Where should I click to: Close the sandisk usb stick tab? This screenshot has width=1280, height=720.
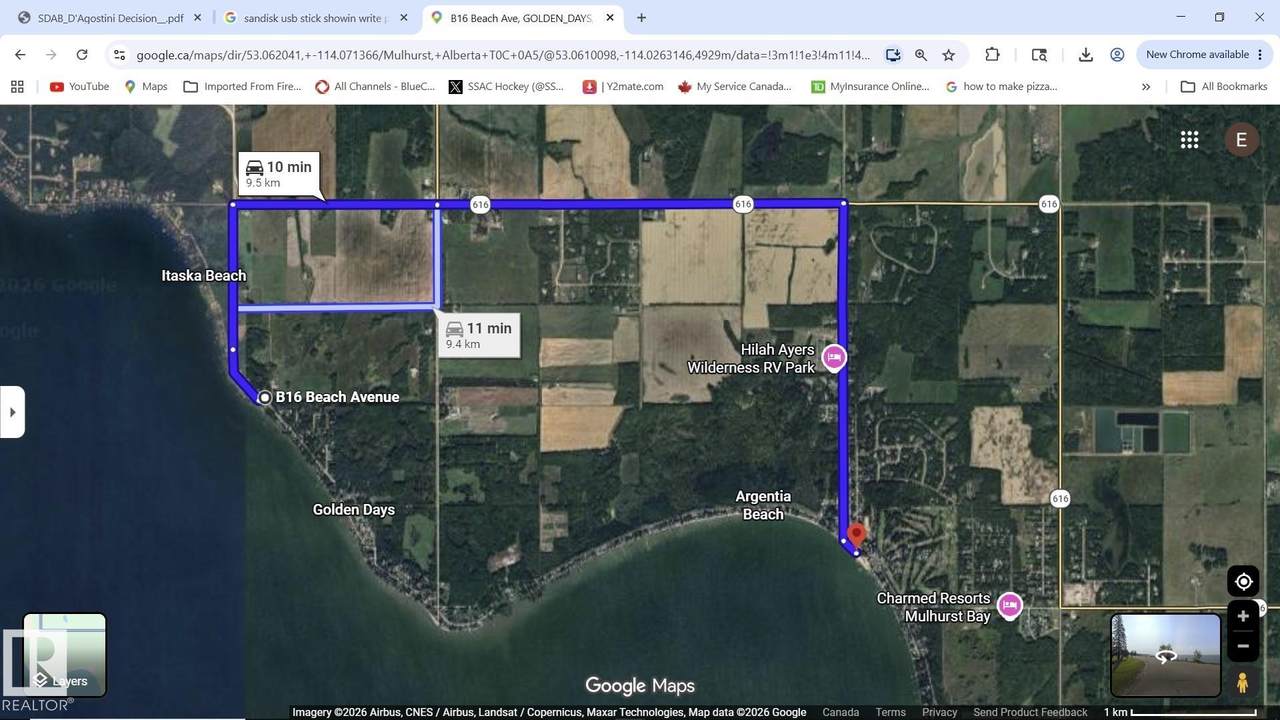(x=404, y=18)
